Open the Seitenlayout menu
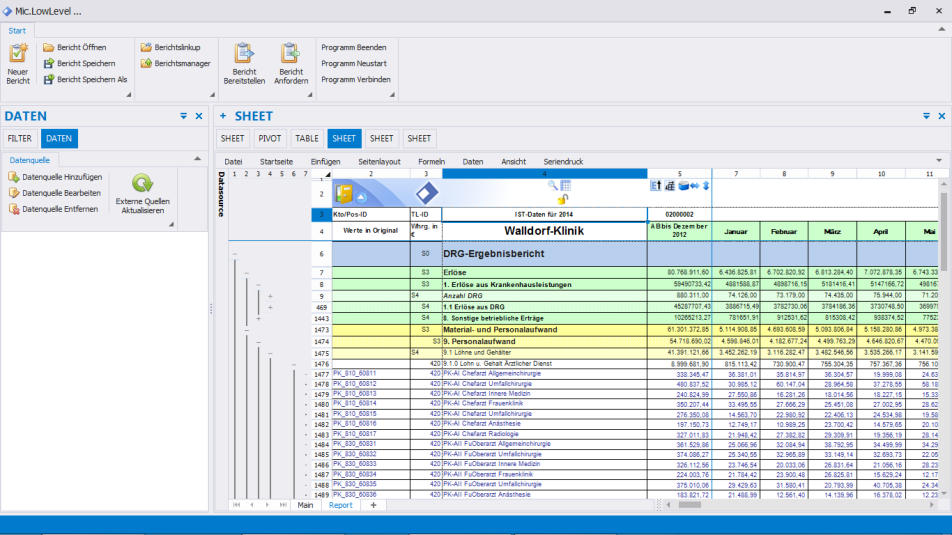Screen dimensions: 952x535 click(x=379, y=161)
